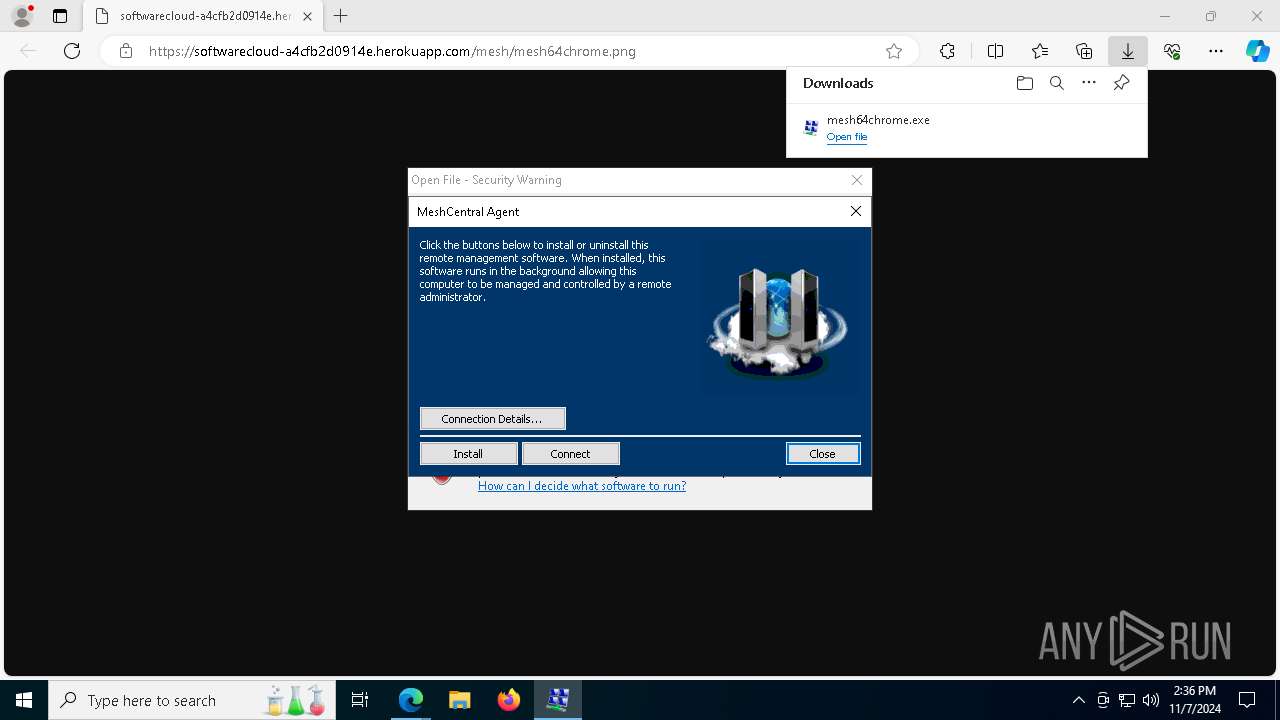Open Task View on the taskbar
The width and height of the screenshot is (1280, 720).
tap(360, 700)
